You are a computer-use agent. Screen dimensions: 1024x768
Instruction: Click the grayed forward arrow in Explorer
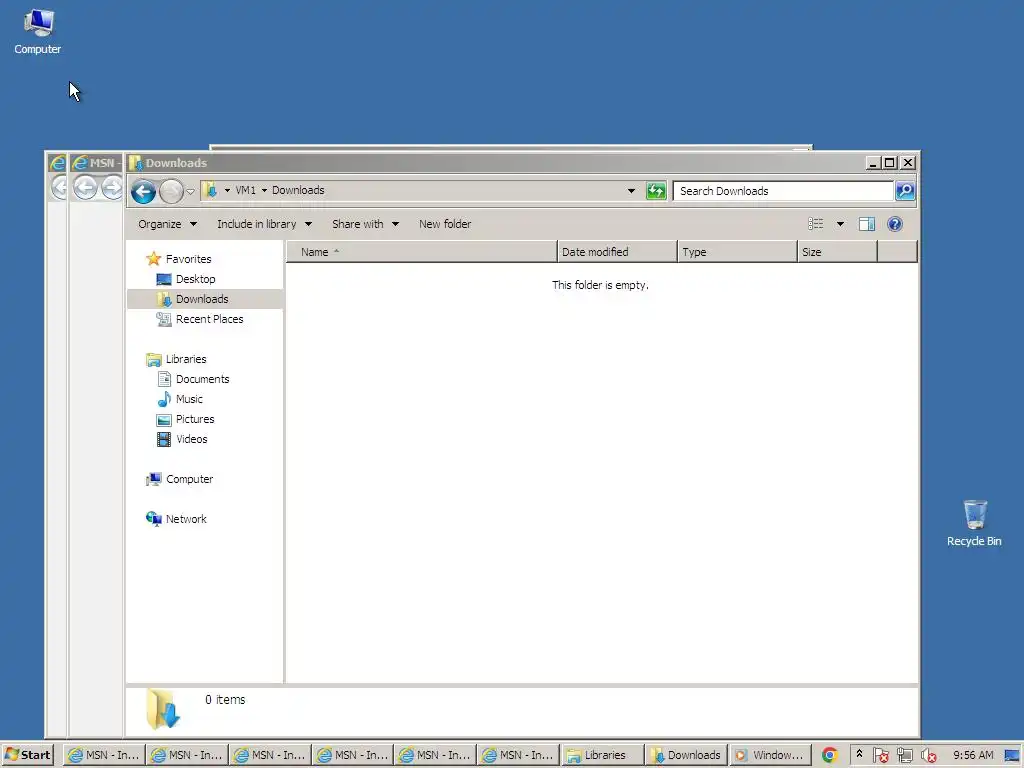point(171,191)
